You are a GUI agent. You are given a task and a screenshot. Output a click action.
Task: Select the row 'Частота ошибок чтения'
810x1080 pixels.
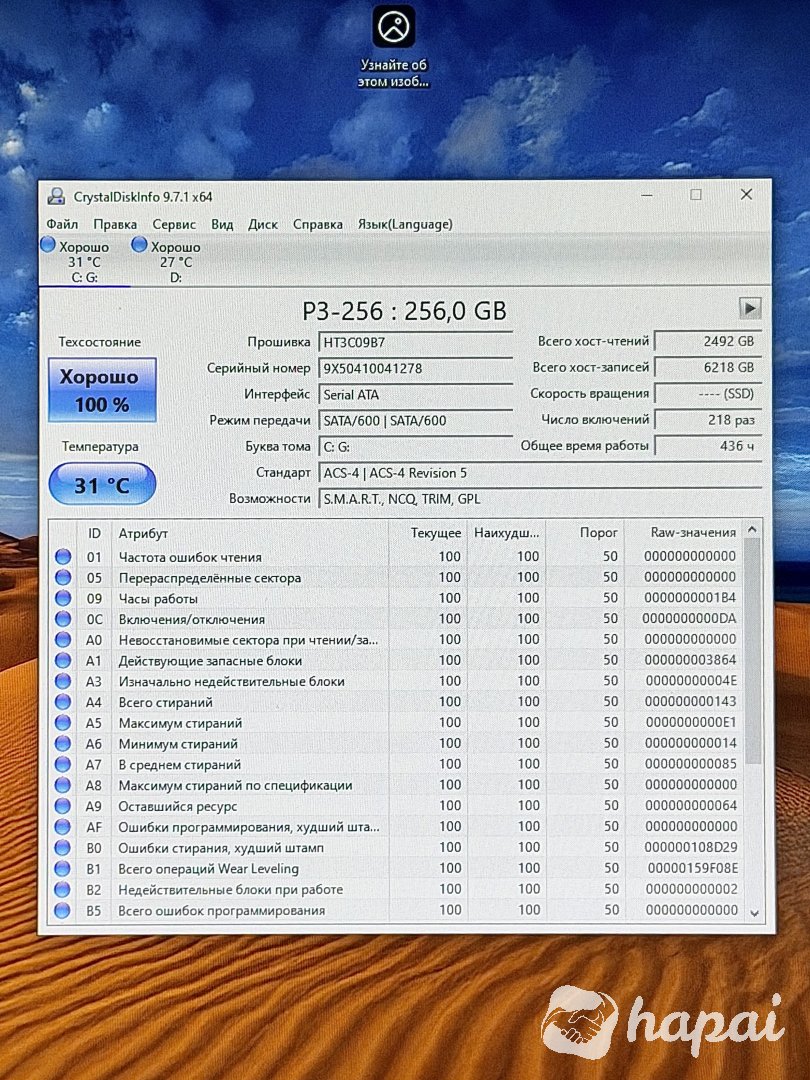396,557
